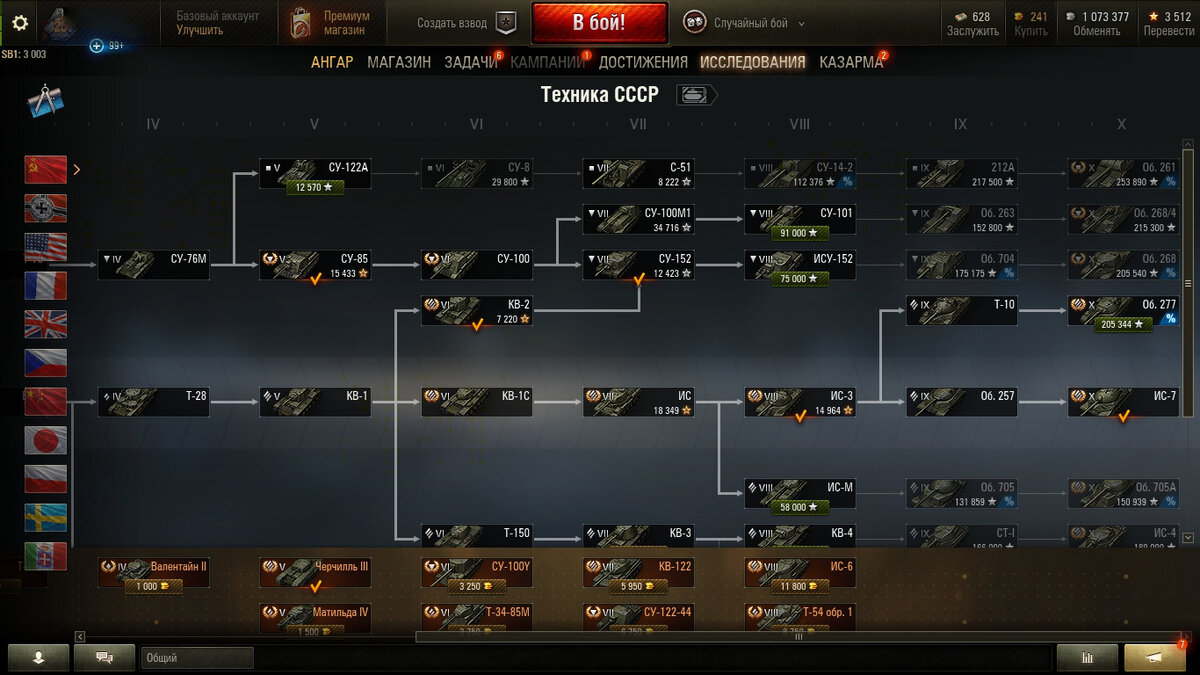Viewport: 1200px width, 675px height.
Task: Open the session statistics bar-chart icon
Action: tap(1087, 657)
